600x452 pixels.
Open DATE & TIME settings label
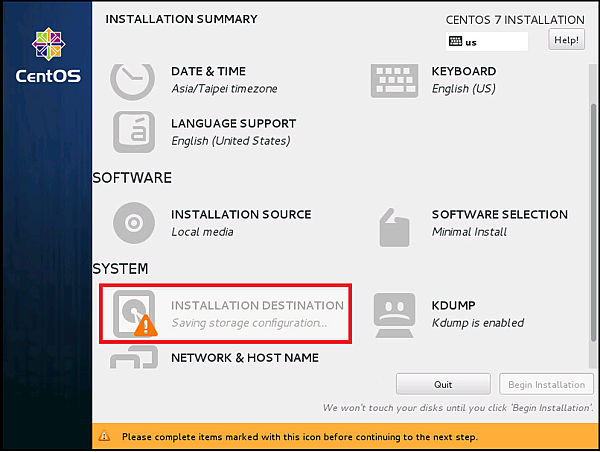pyautogui.click(x=209, y=71)
